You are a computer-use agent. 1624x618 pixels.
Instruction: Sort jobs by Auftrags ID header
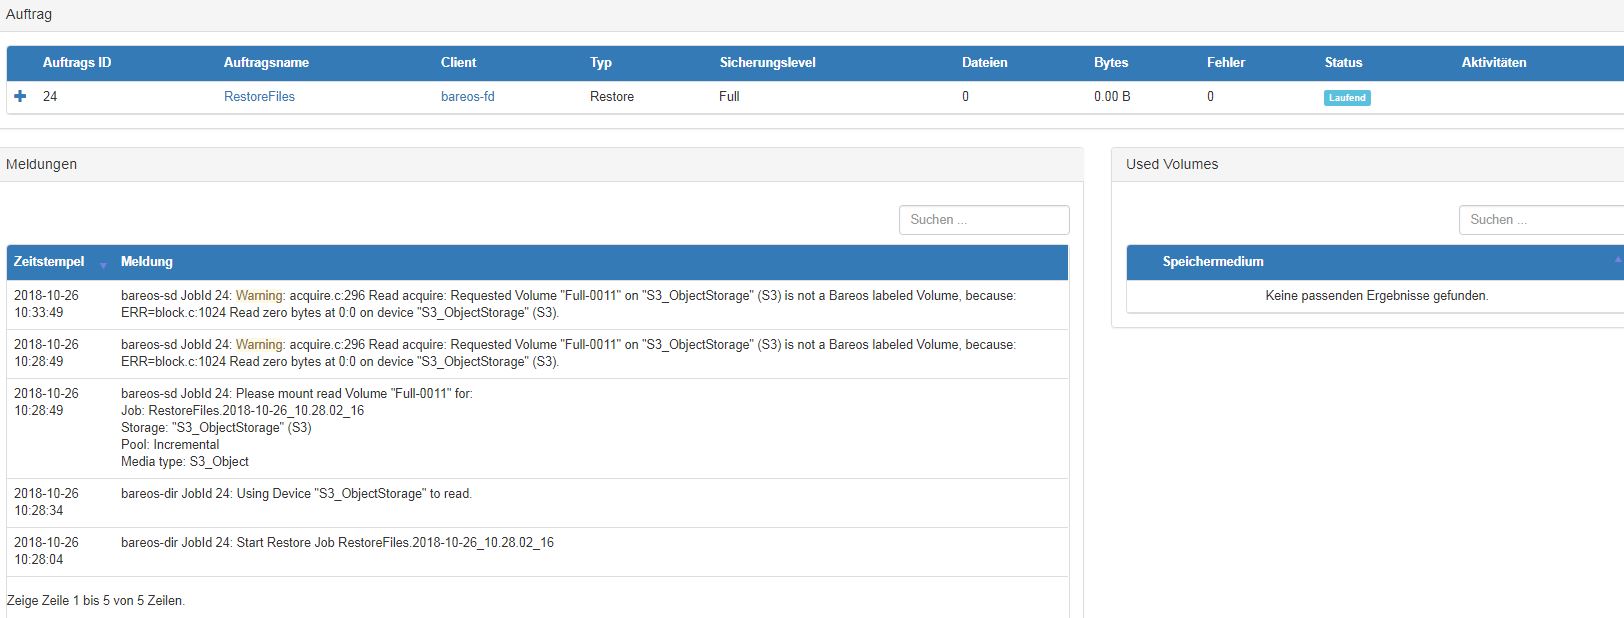coord(77,63)
